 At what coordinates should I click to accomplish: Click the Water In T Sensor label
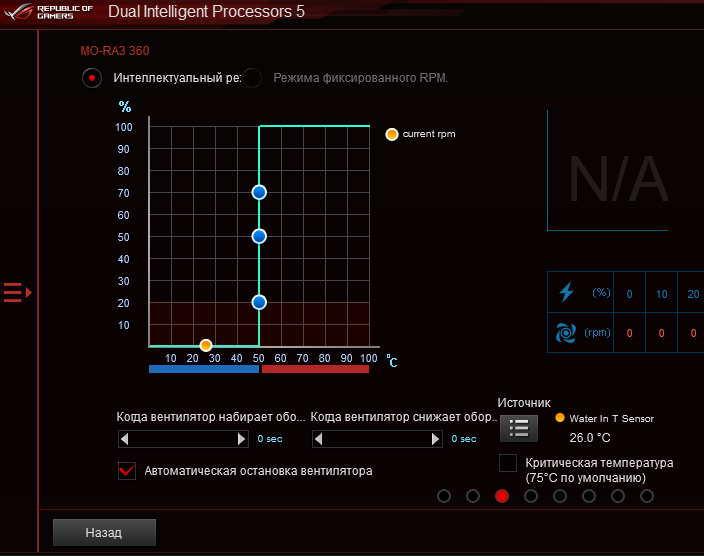click(612, 419)
